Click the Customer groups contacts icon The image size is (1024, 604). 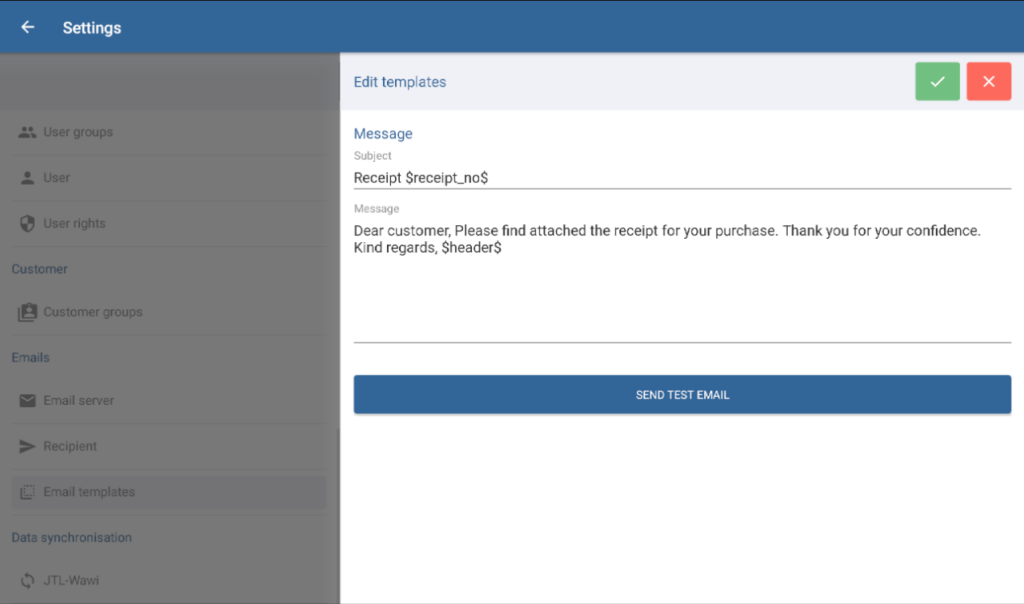coord(28,312)
